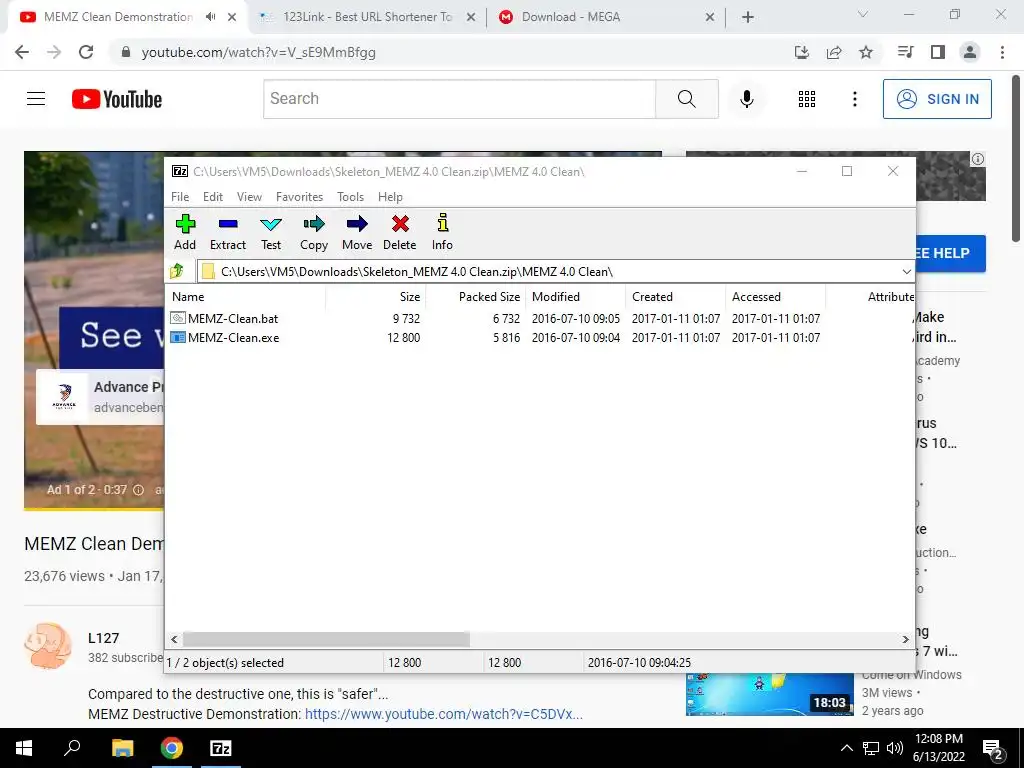Image resolution: width=1024 pixels, height=768 pixels.
Task: Open the 18:03 suggested video thumbnail
Action: click(x=769, y=695)
